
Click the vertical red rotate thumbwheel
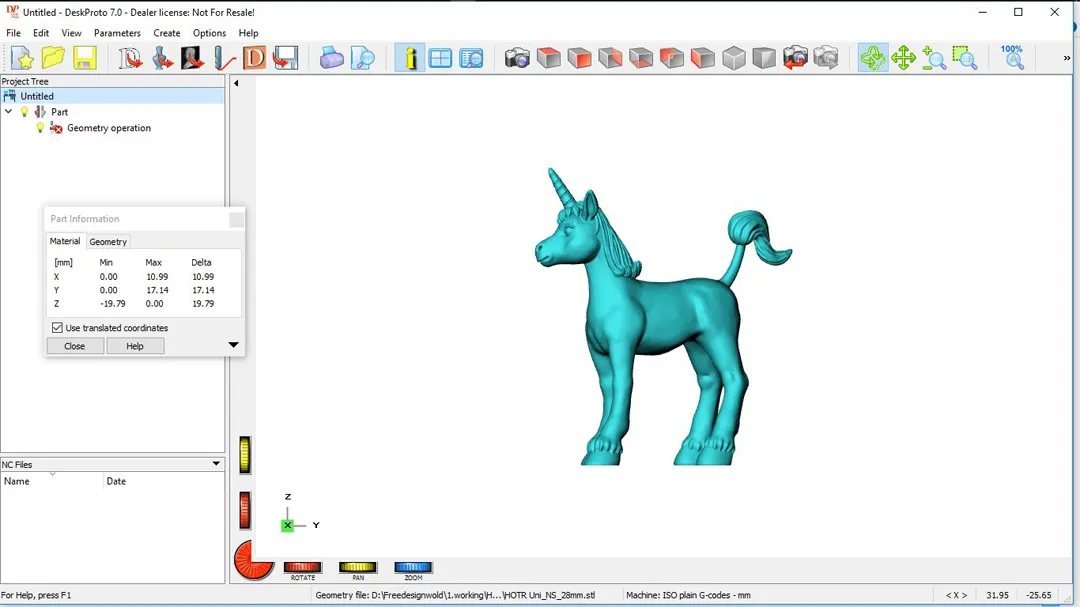(x=245, y=511)
